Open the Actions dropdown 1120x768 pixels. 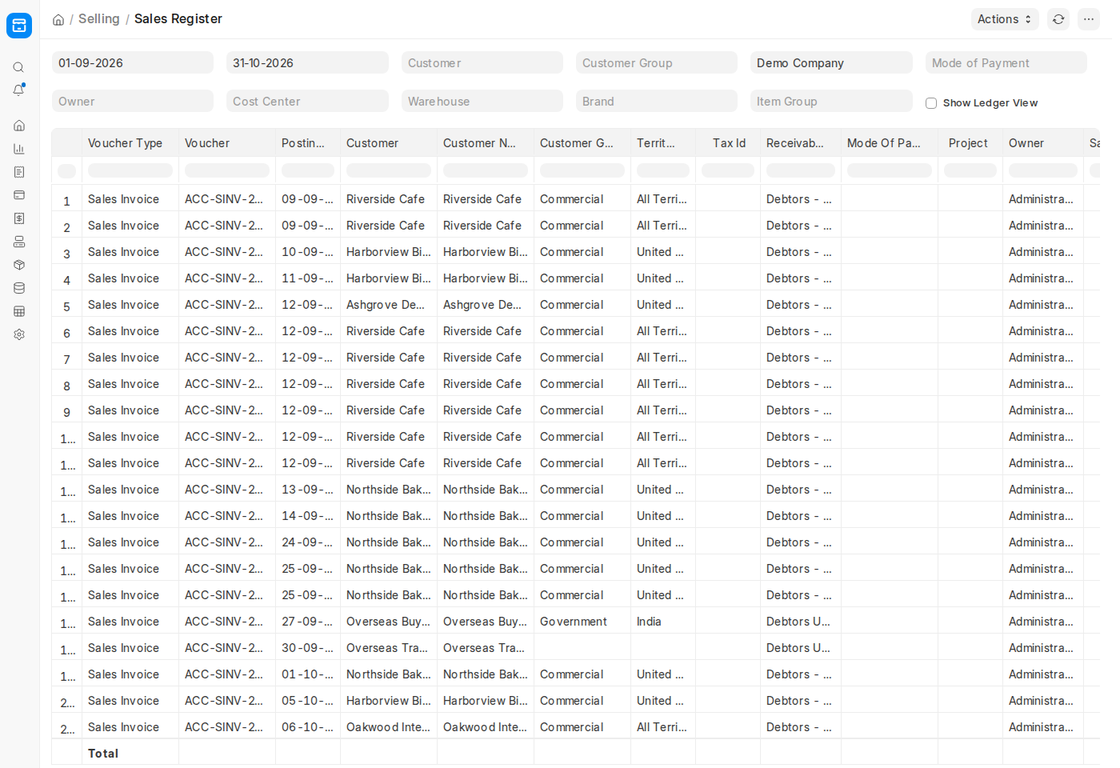click(x=1004, y=19)
